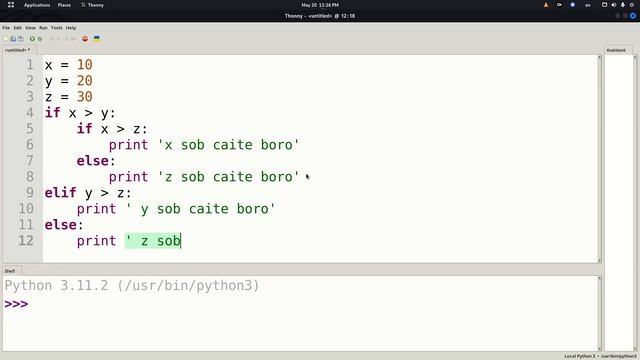Open the Edit menu

pos(18,28)
